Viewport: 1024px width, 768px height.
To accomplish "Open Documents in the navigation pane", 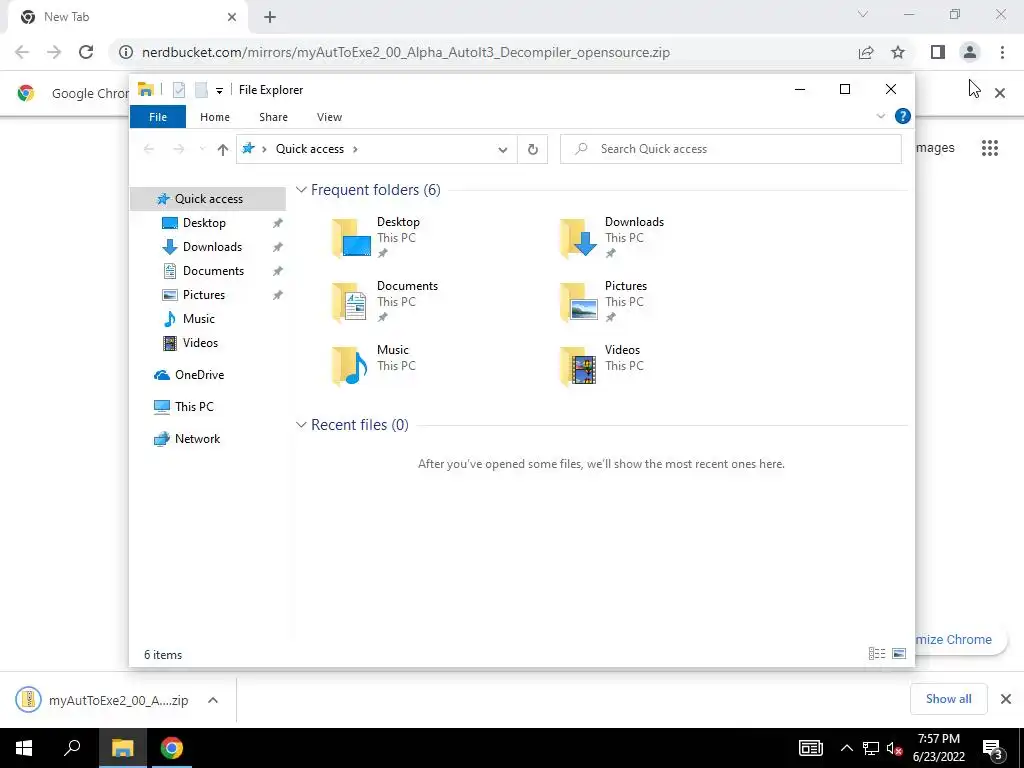I will tap(214, 271).
